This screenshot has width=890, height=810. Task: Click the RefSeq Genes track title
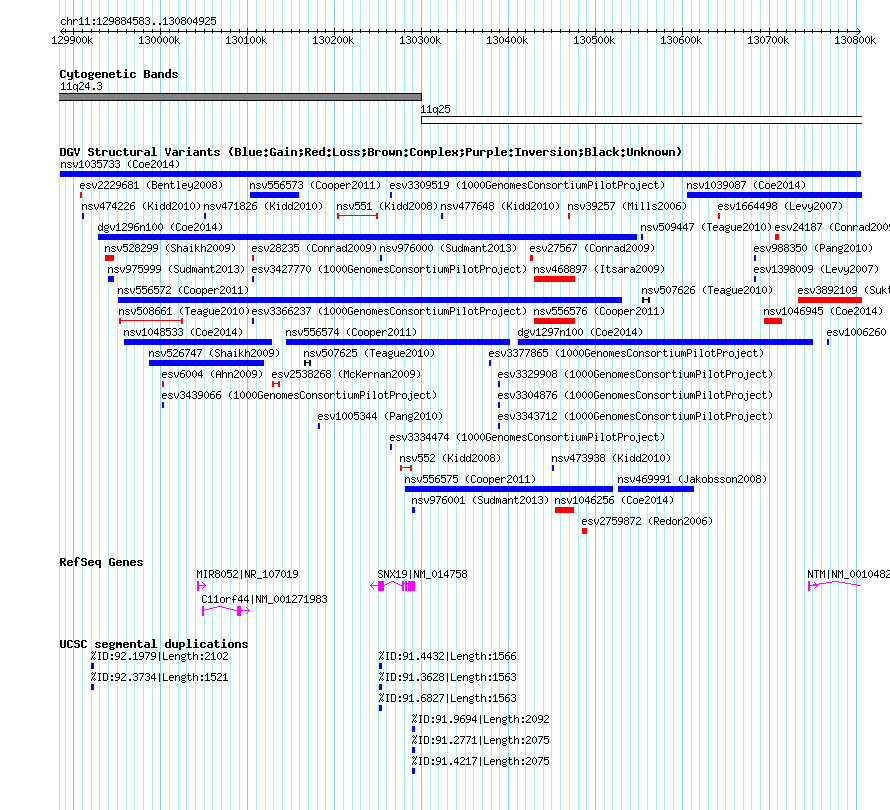point(101,562)
